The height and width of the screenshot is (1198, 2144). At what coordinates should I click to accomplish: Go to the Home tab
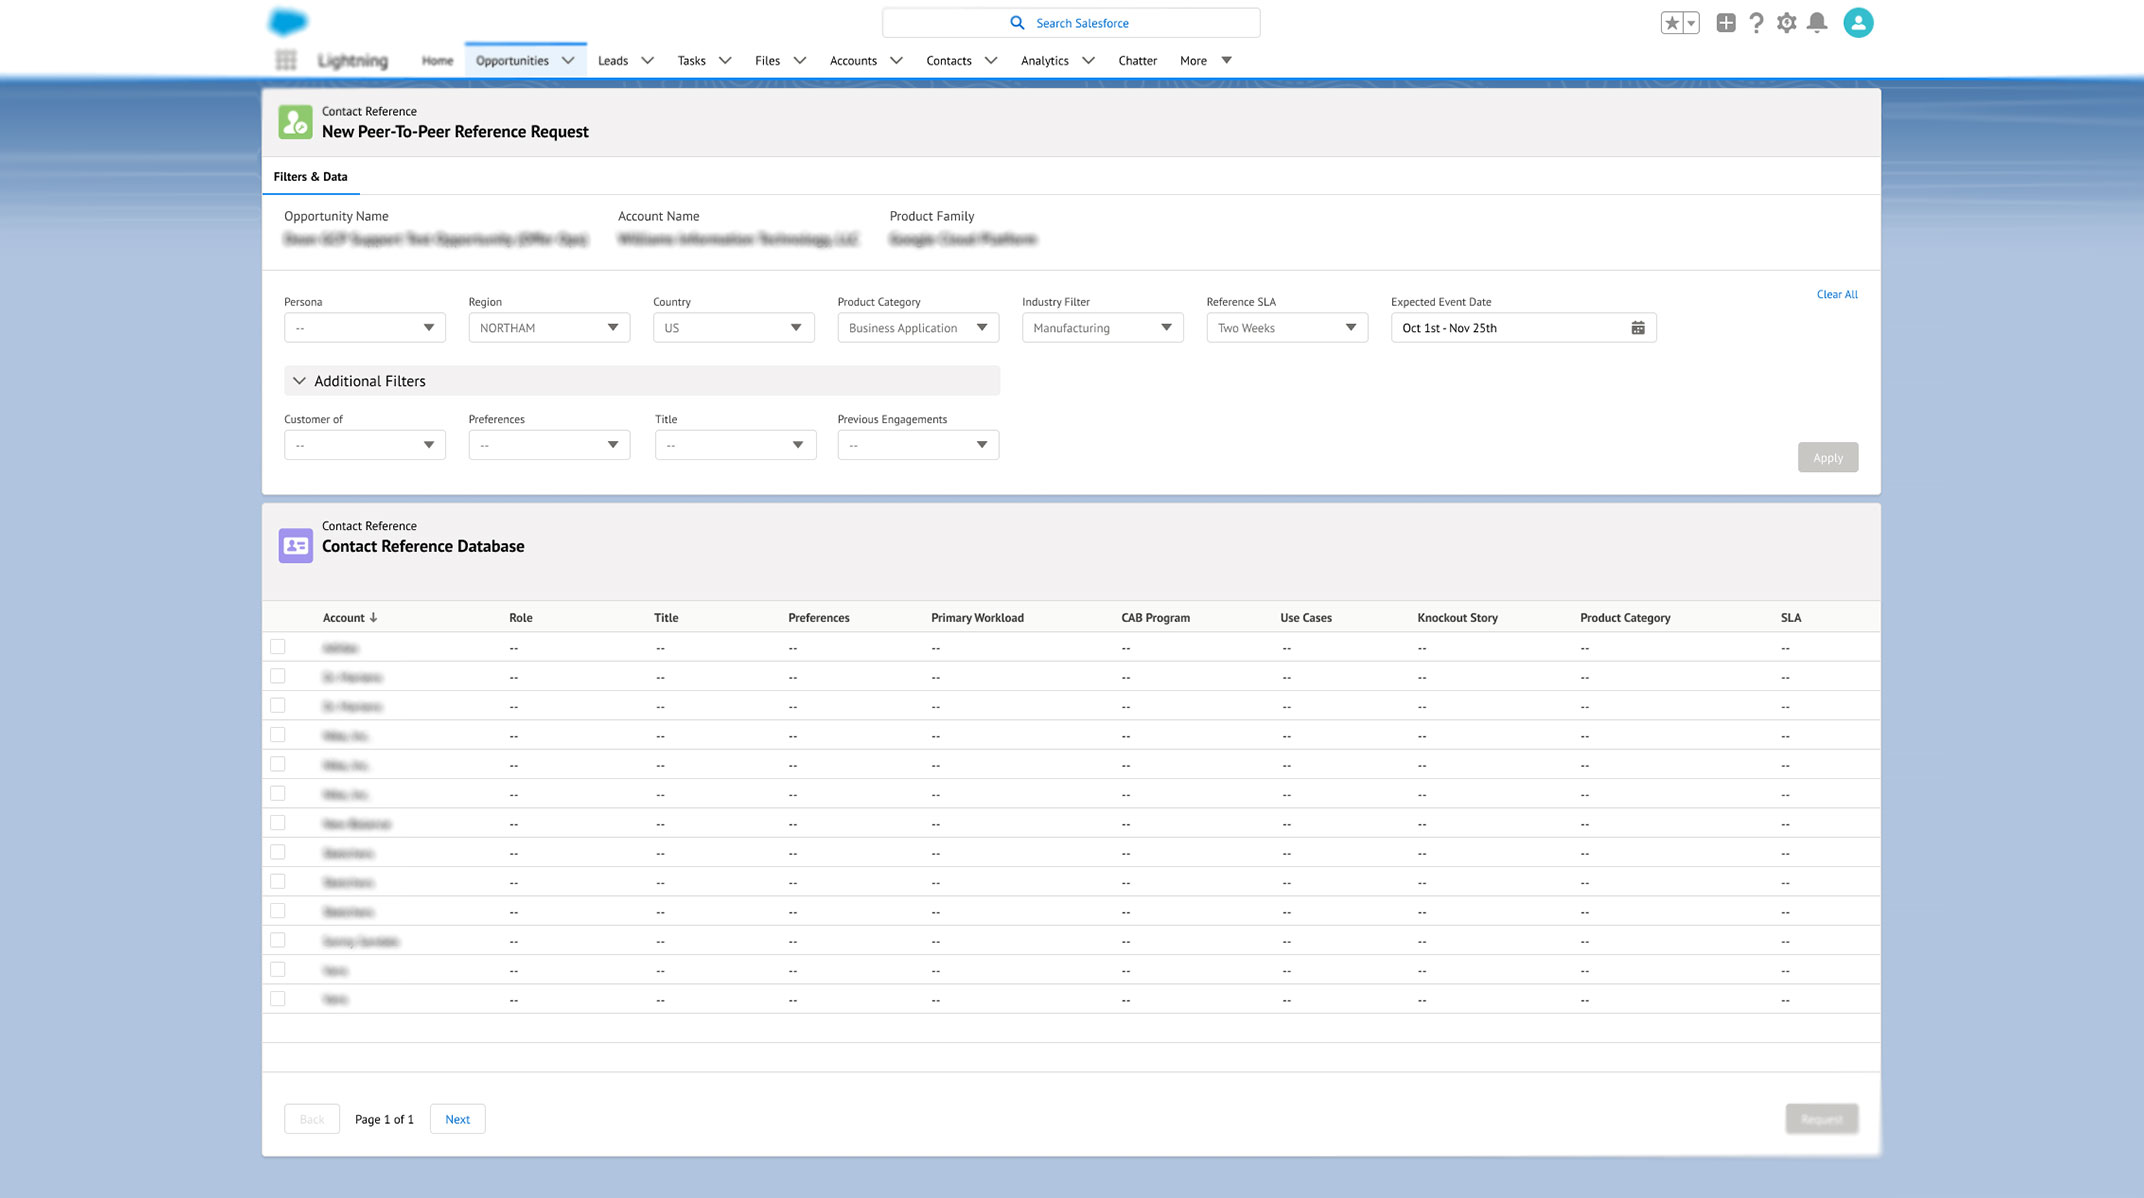tap(437, 60)
